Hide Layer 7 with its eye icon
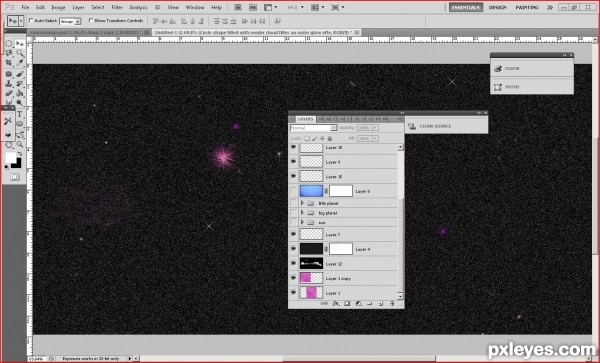The image size is (600, 363). point(293,234)
